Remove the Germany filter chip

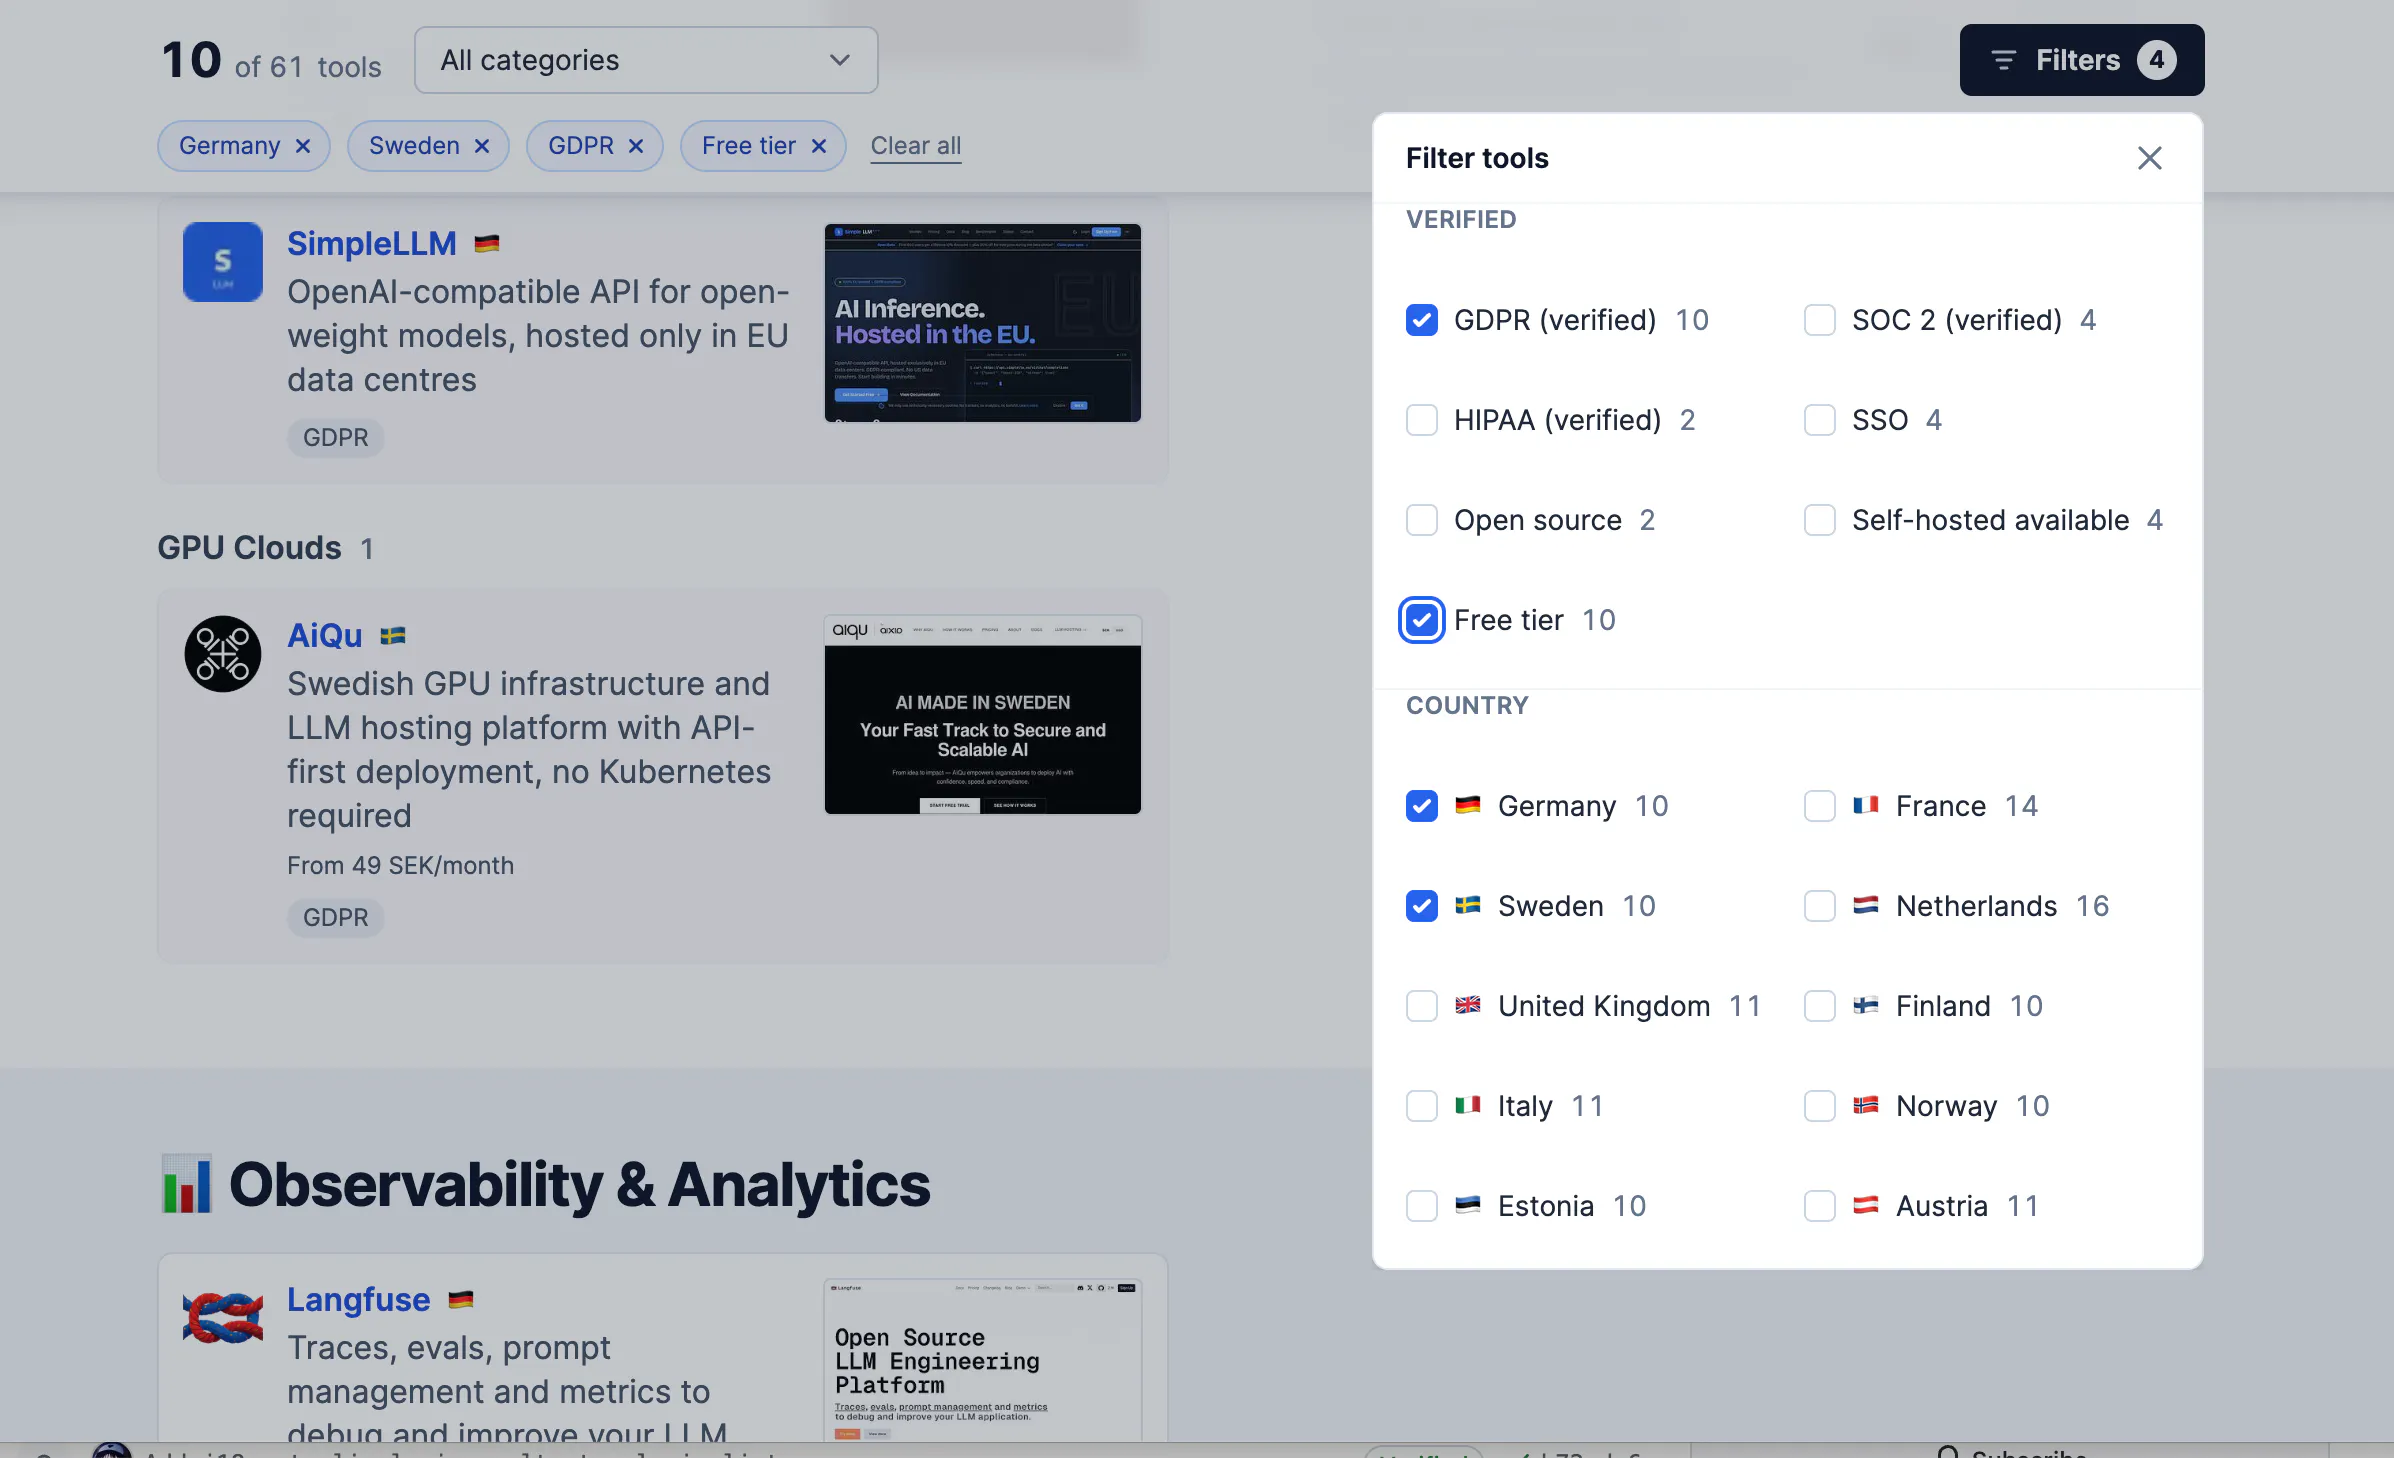click(303, 146)
